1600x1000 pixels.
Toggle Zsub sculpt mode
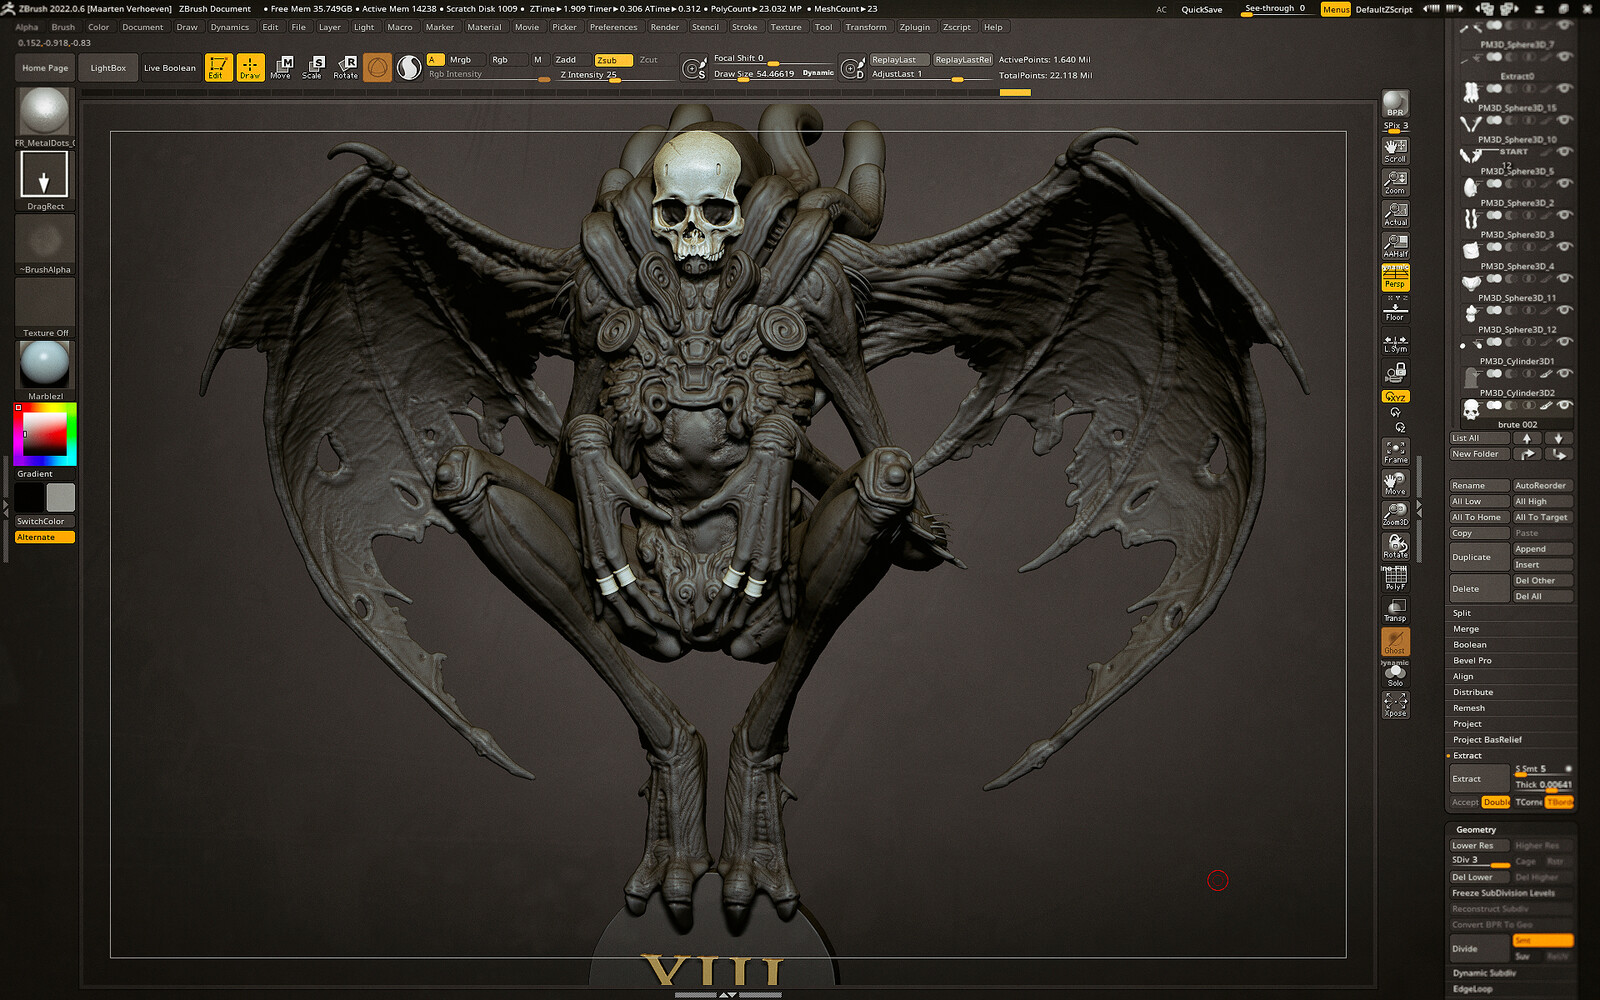(x=613, y=60)
